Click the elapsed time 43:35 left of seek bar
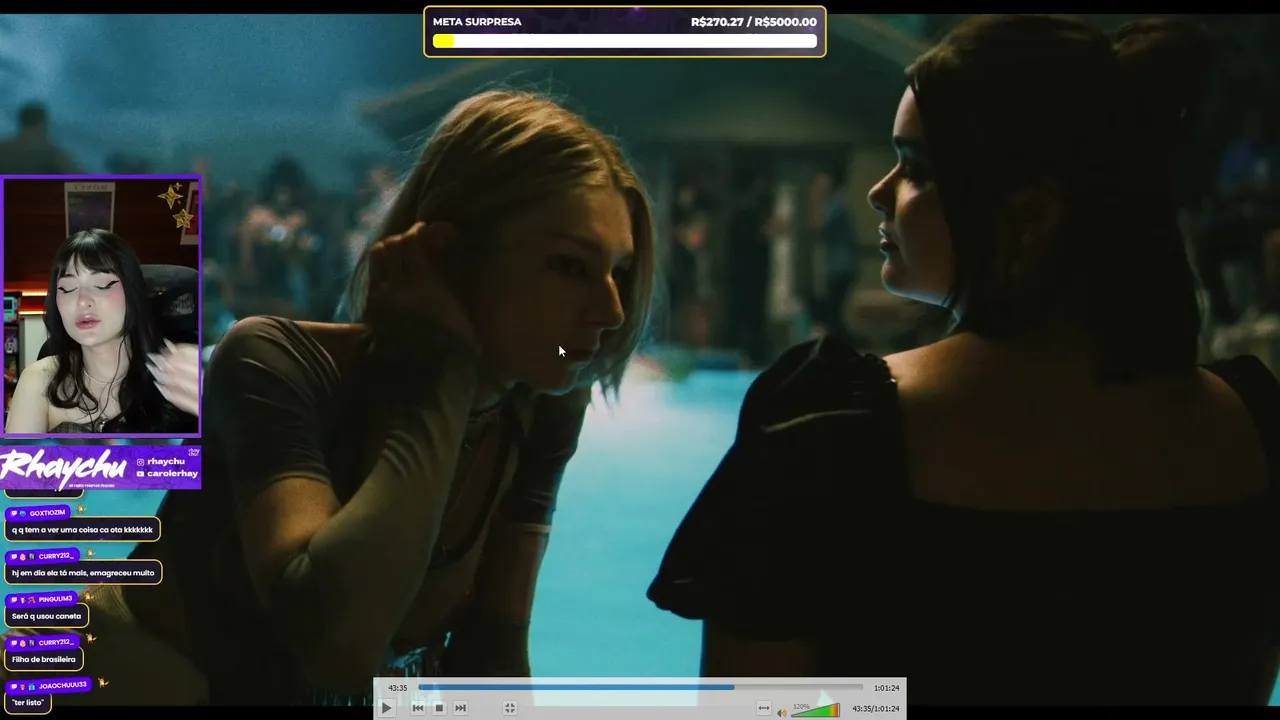Viewport: 1280px width, 720px height. tap(398, 688)
